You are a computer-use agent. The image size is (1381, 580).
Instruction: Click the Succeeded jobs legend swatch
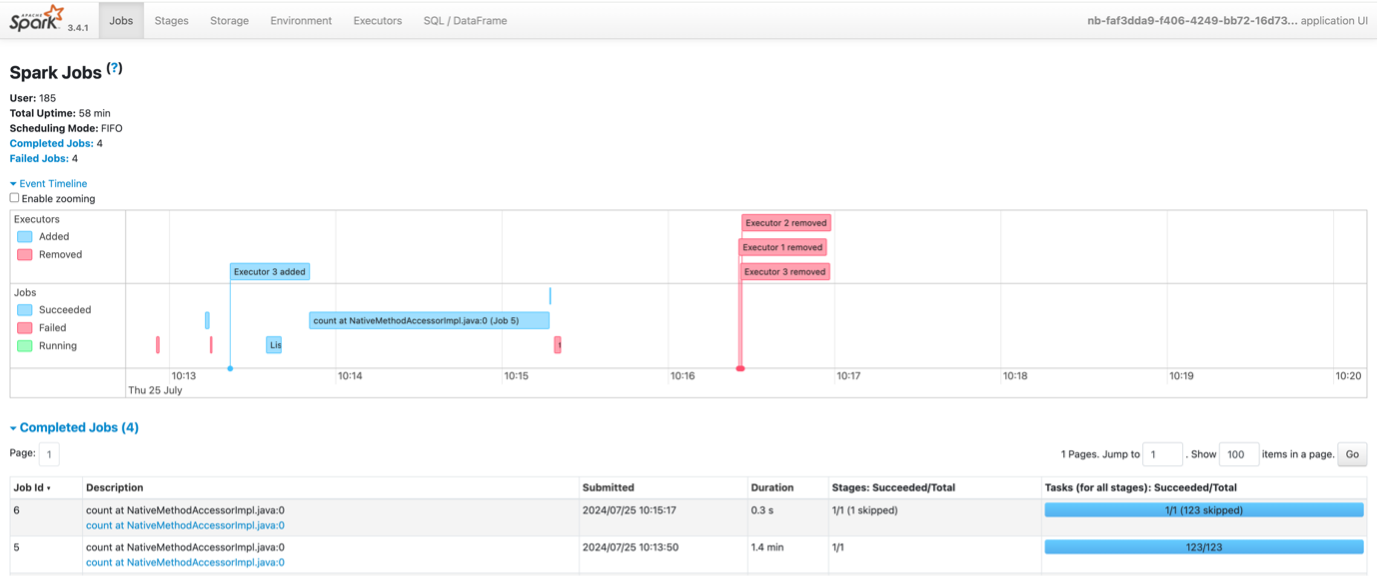[x=25, y=310]
